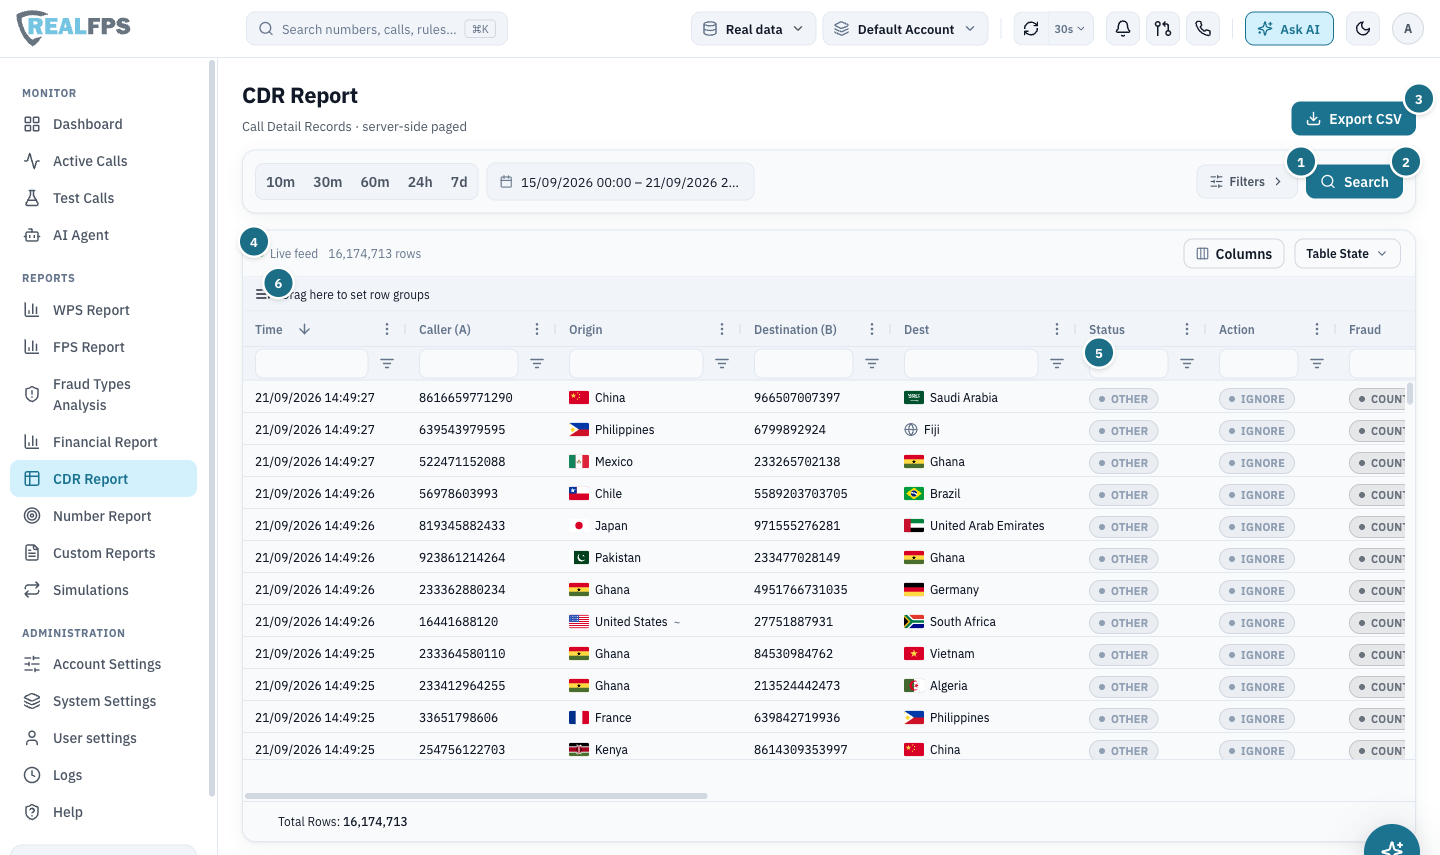Open Time column menu dots

click(387, 329)
